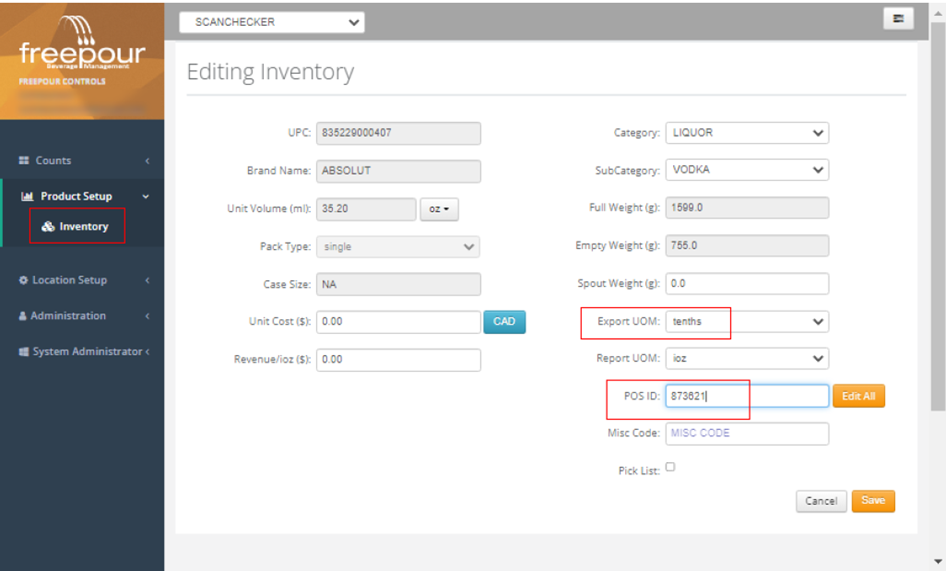Click the Cancel button
This screenshot has width=946, height=571.
point(821,501)
